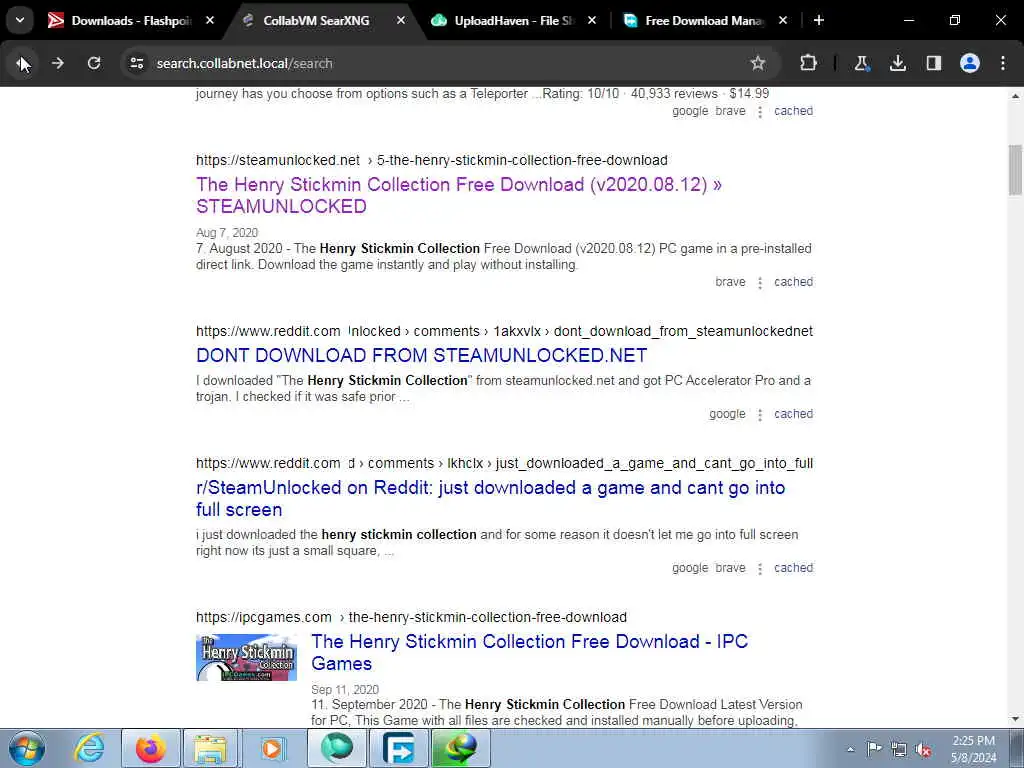Go forward to the next page

pyautogui.click(x=58, y=63)
